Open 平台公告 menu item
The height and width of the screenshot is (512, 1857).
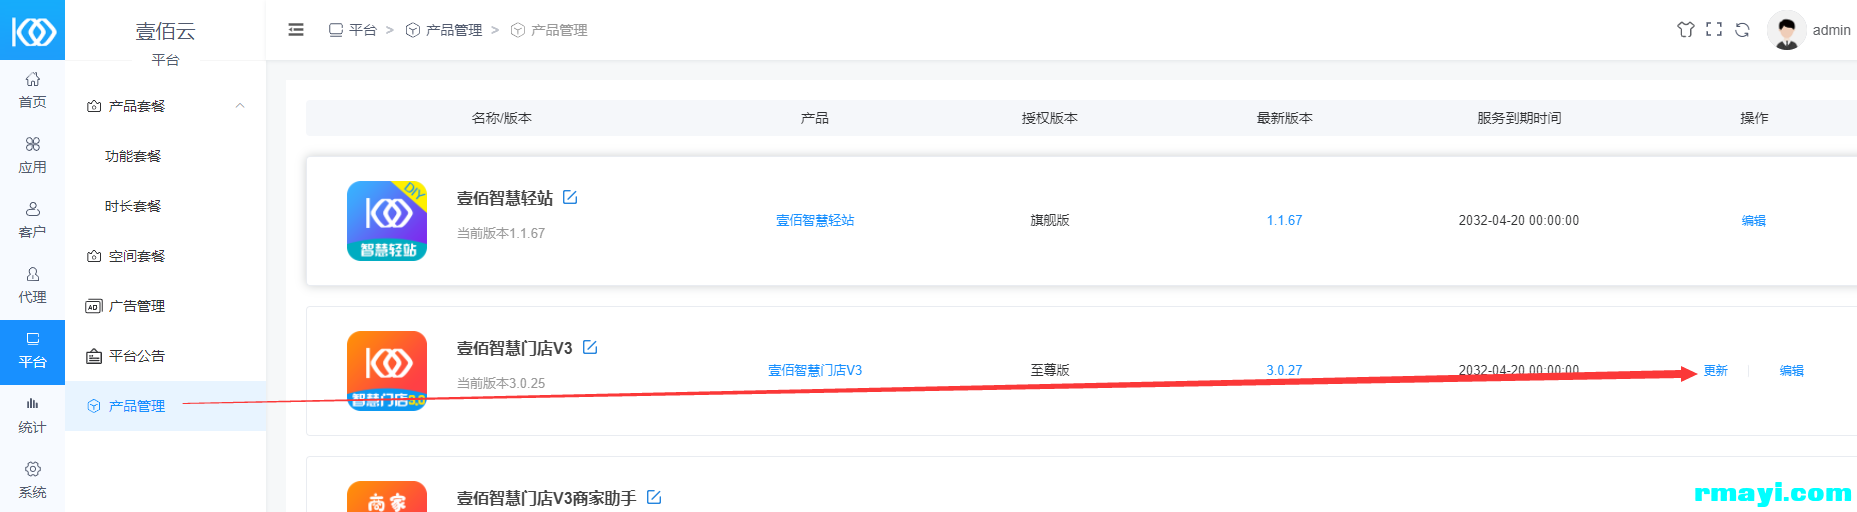(x=166, y=356)
